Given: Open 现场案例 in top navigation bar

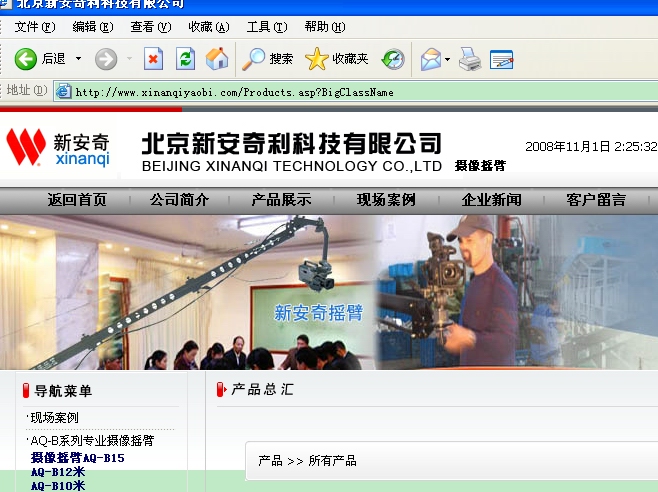Looking at the screenshot, I should (x=386, y=200).
